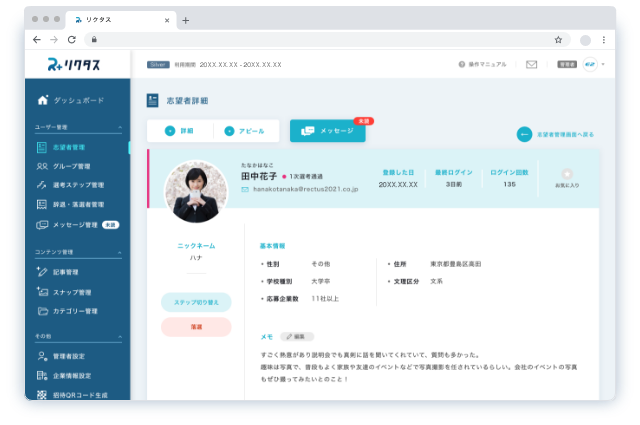Click the ステップ切り替え button
The image size is (640, 425).
[x=196, y=301]
